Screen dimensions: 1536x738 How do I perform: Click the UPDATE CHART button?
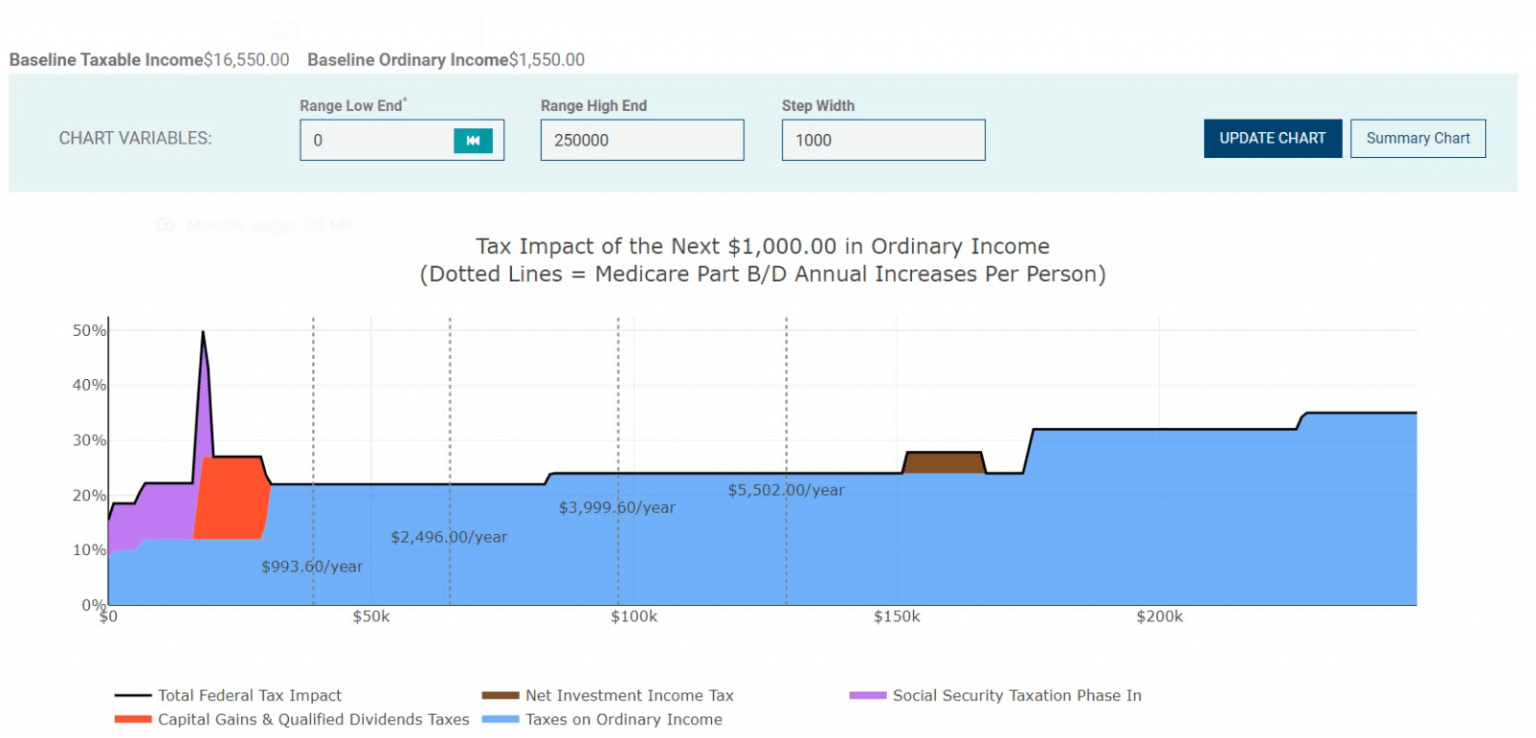(1272, 138)
